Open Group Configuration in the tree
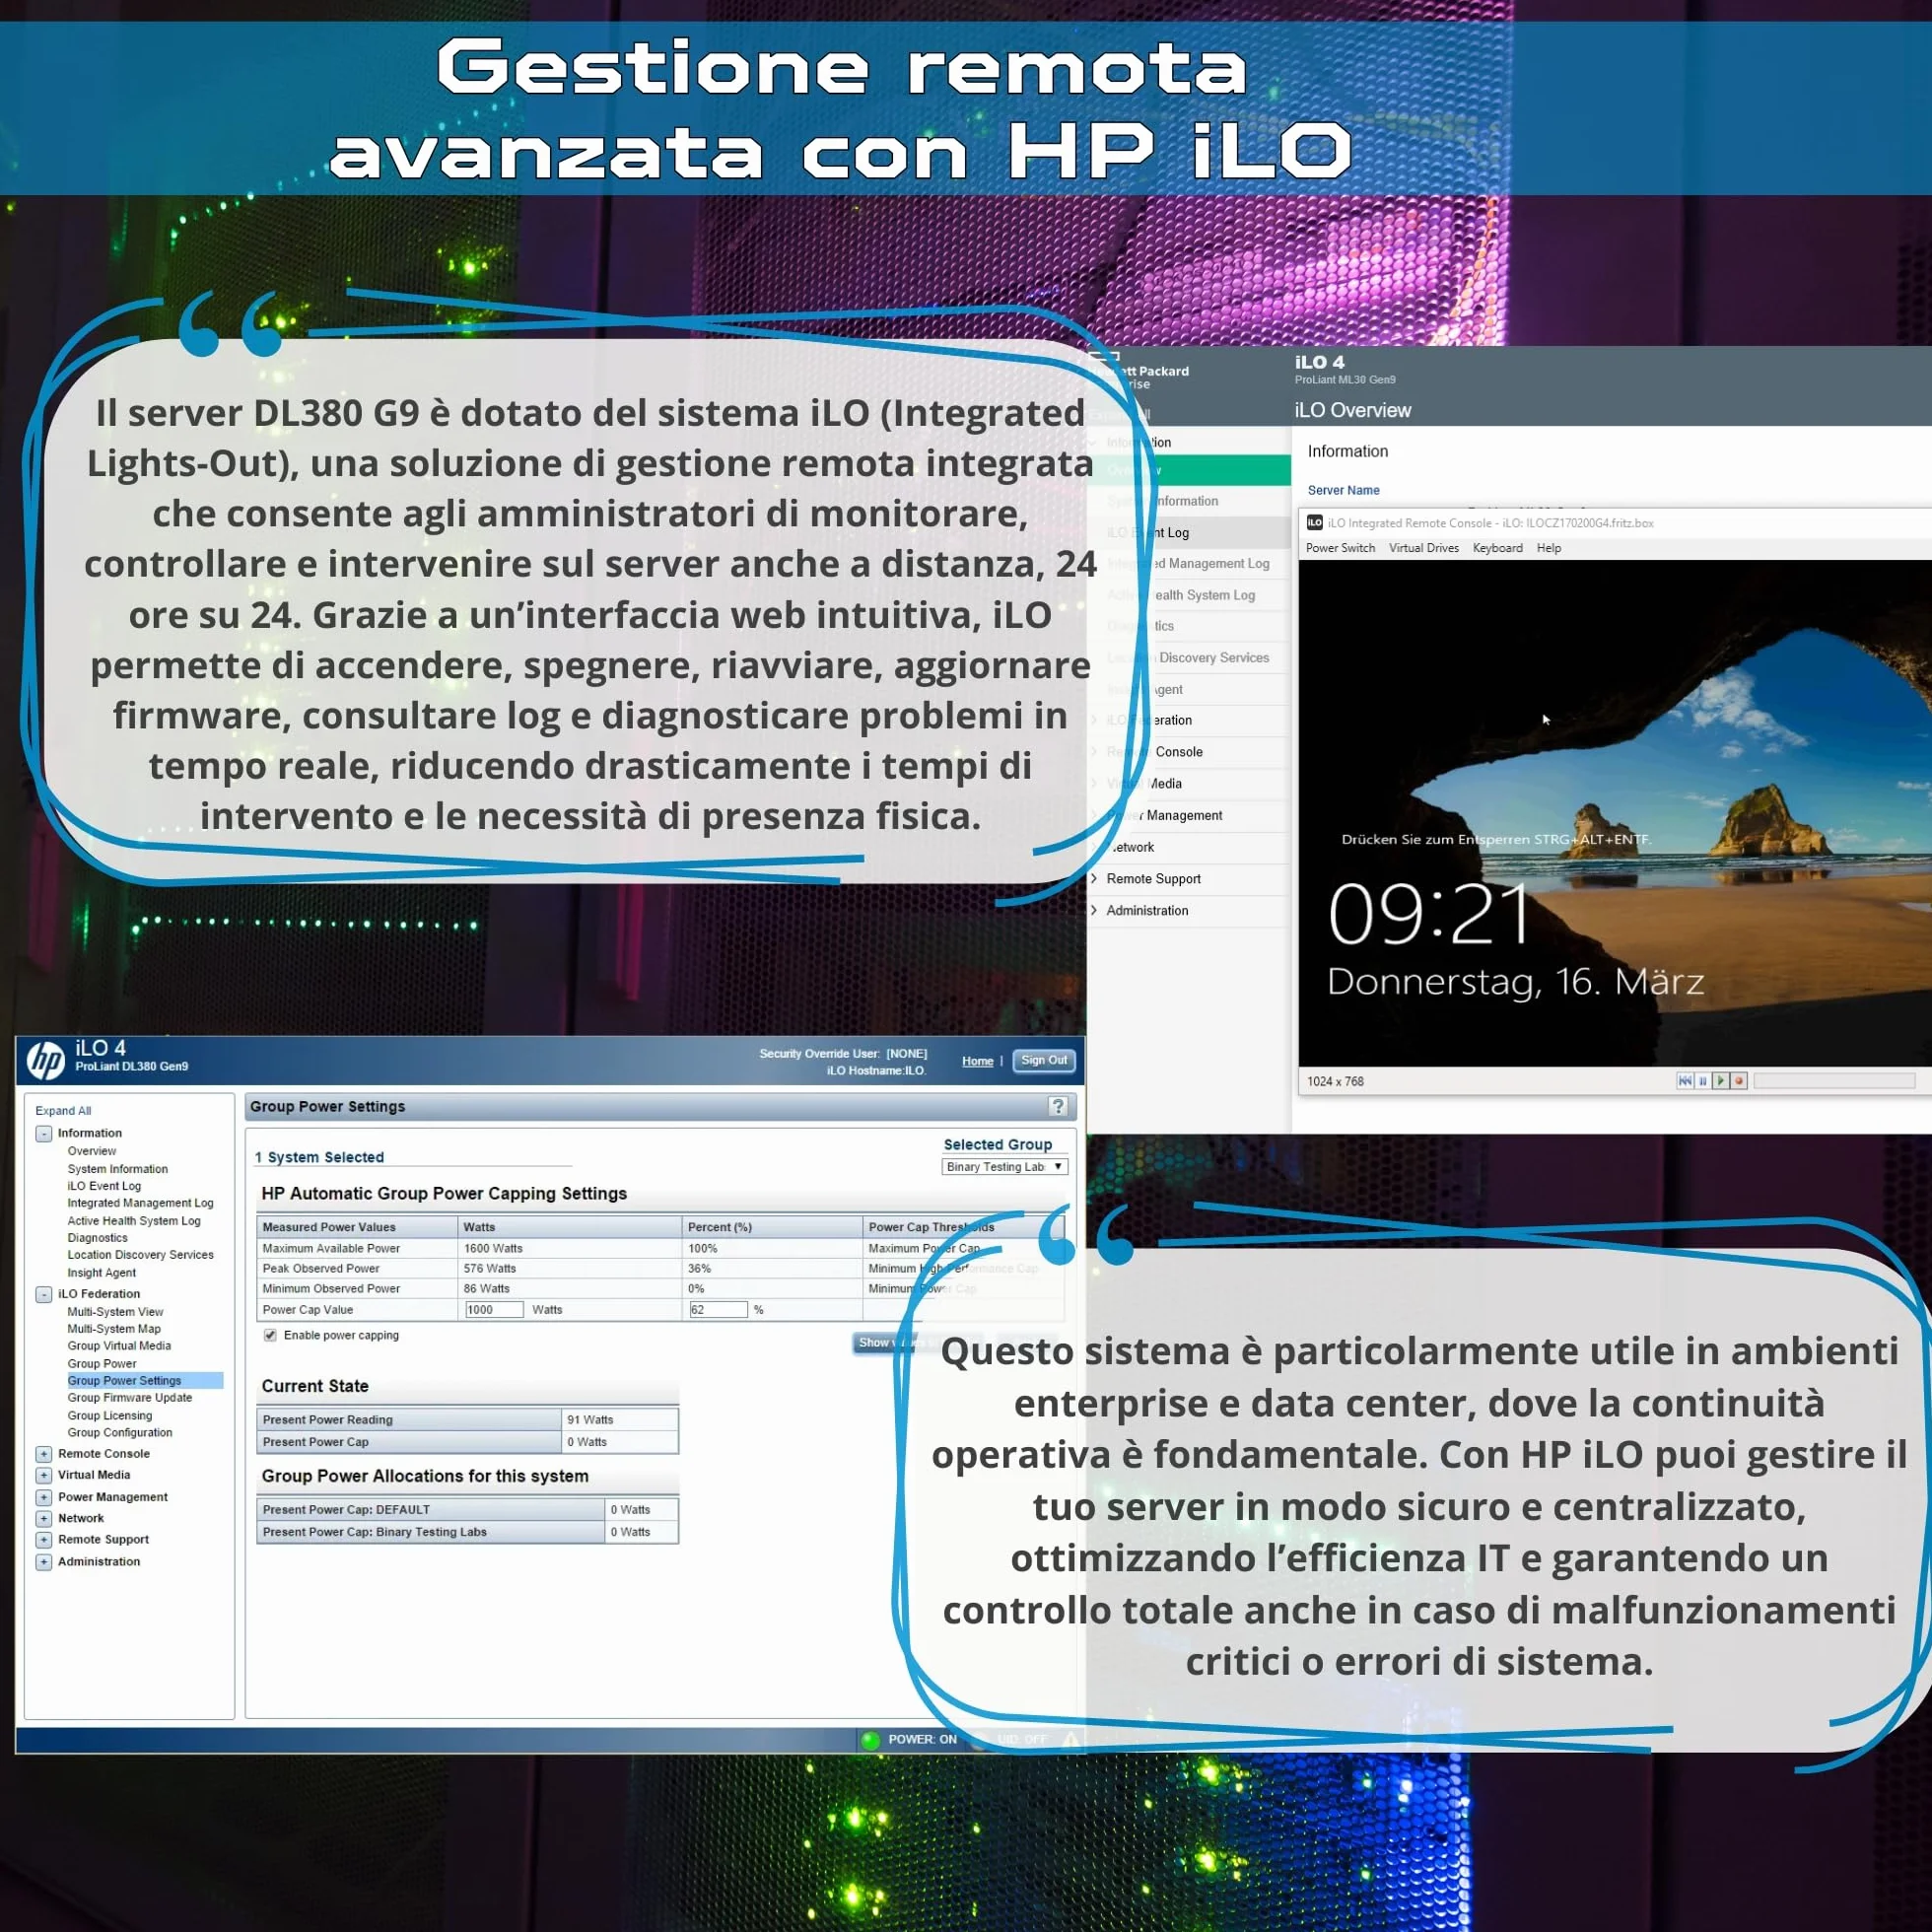 click(120, 1433)
